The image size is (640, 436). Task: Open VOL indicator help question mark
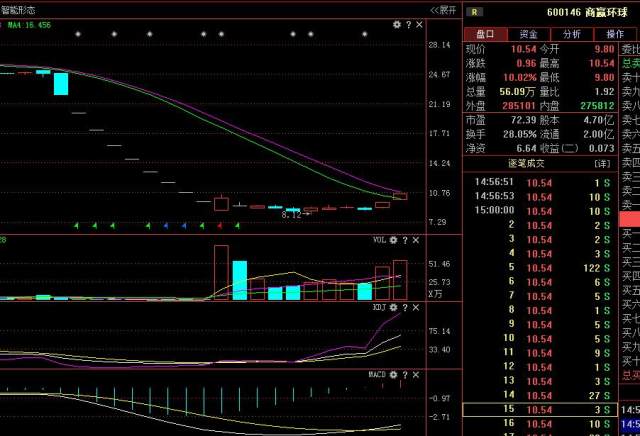click(405, 240)
